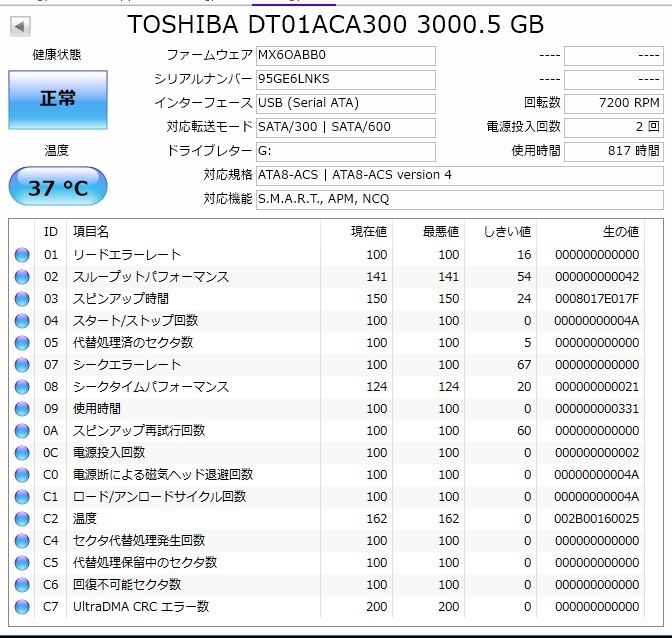
Task: Click status icon for ID C0 row
Action: coord(22,475)
